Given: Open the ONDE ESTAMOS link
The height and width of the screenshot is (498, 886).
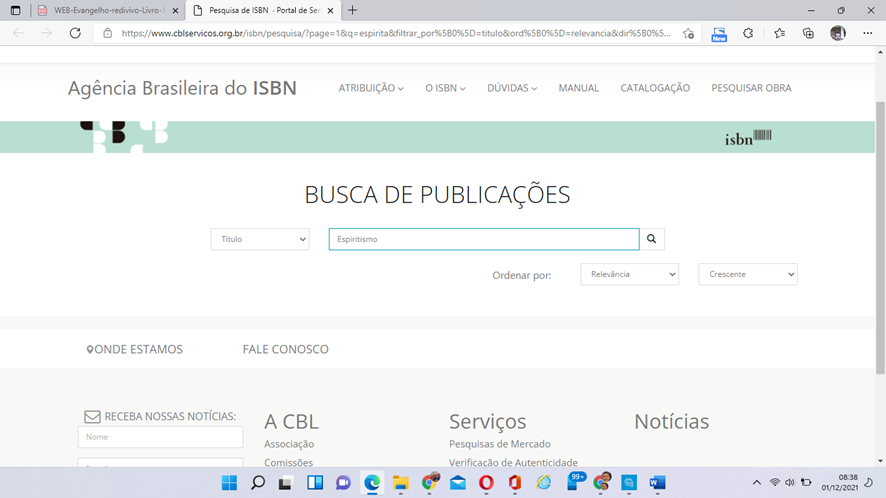Looking at the screenshot, I should 134,349.
